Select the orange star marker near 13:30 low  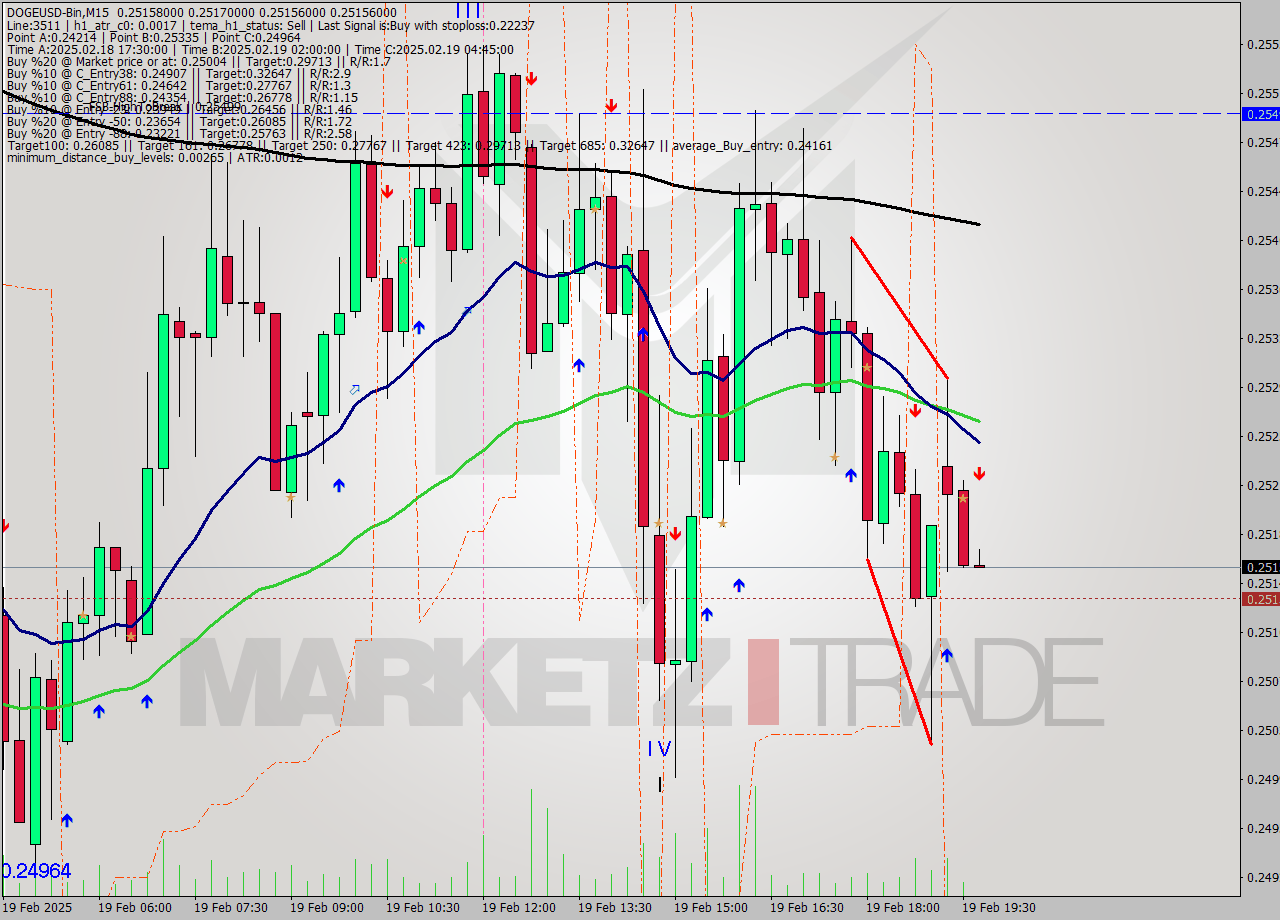(x=658, y=524)
